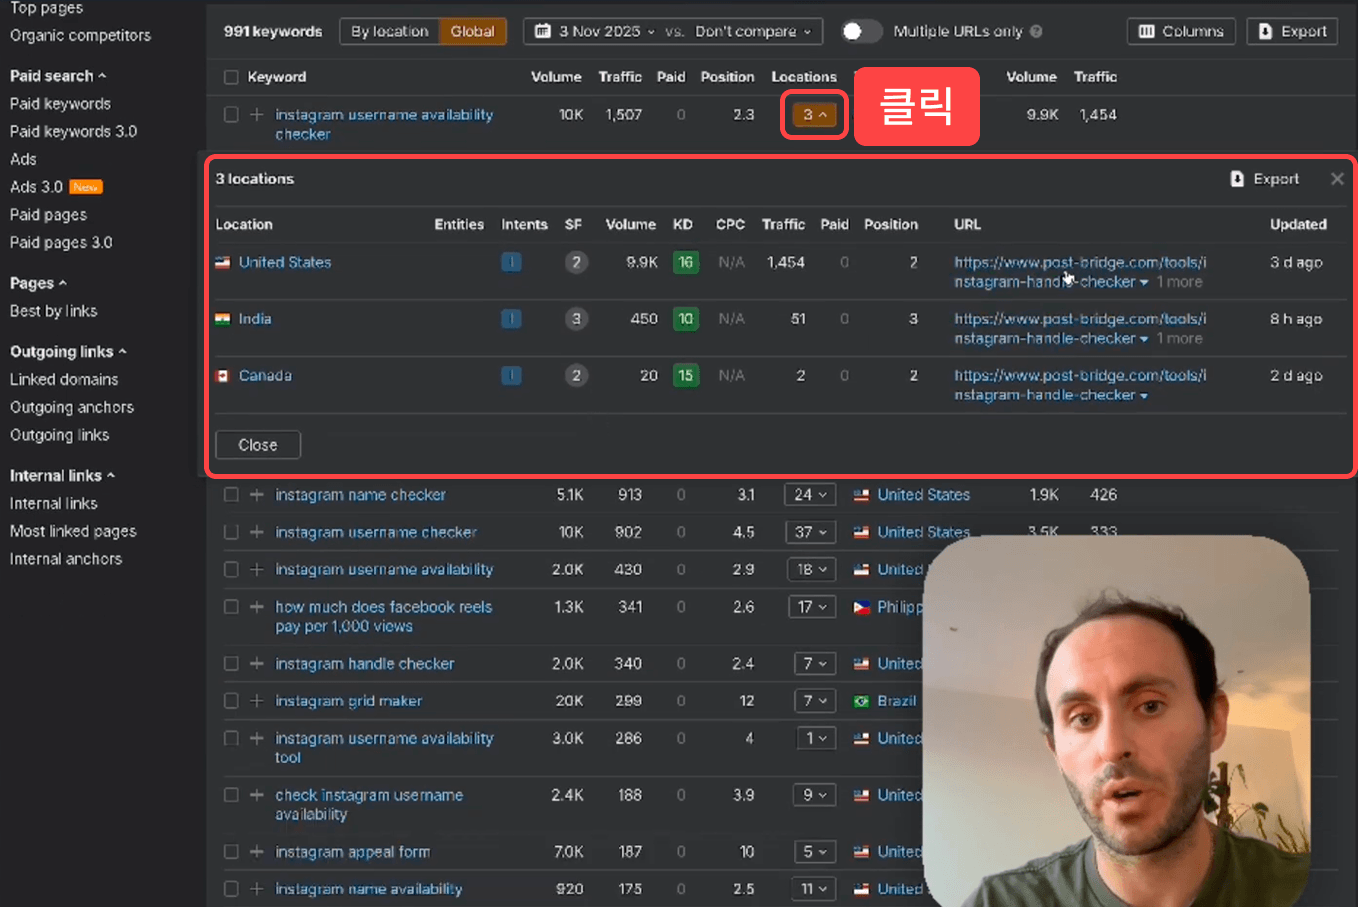This screenshot has width=1358, height=907.
Task: Go to Most linked pages
Action: tap(73, 532)
